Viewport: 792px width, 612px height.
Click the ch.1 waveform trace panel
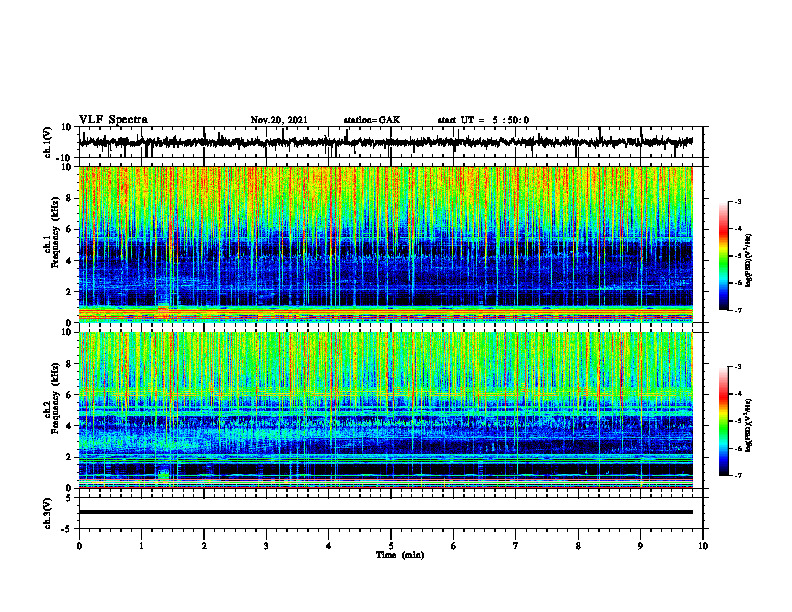coord(391,142)
